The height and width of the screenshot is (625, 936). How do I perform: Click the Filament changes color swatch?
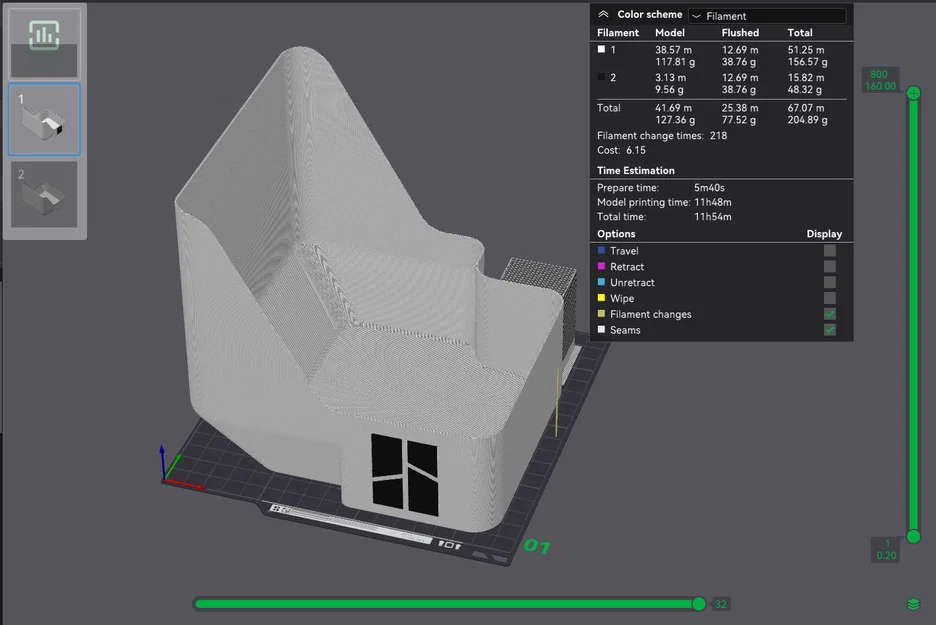pyautogui.click(x=601, y=313)
